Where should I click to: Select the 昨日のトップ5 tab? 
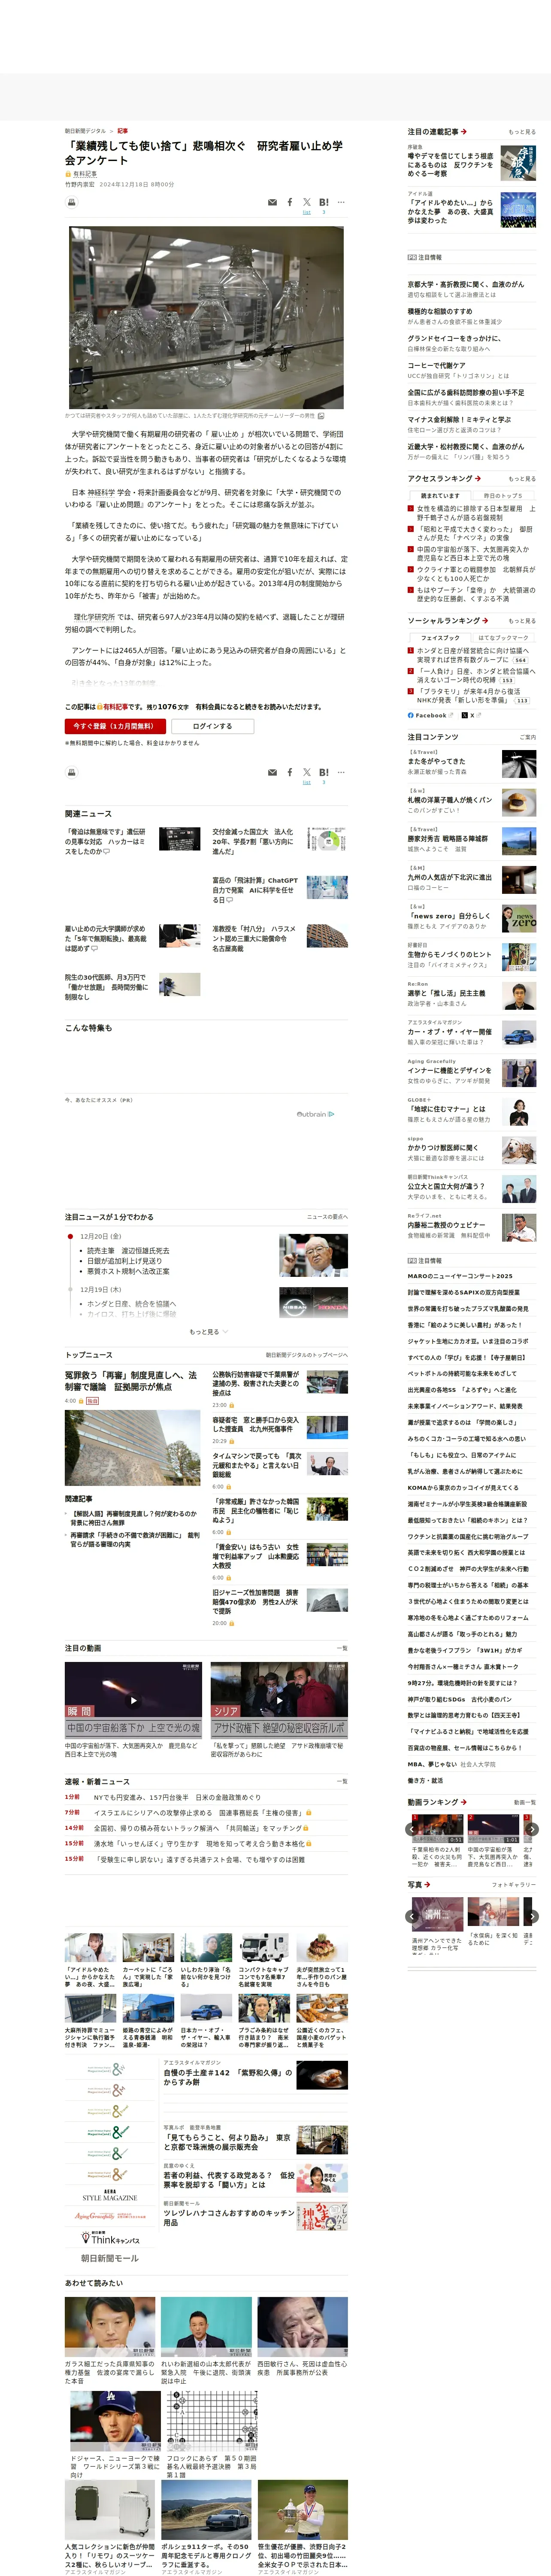pyautogui.click(x=504, y=496)
